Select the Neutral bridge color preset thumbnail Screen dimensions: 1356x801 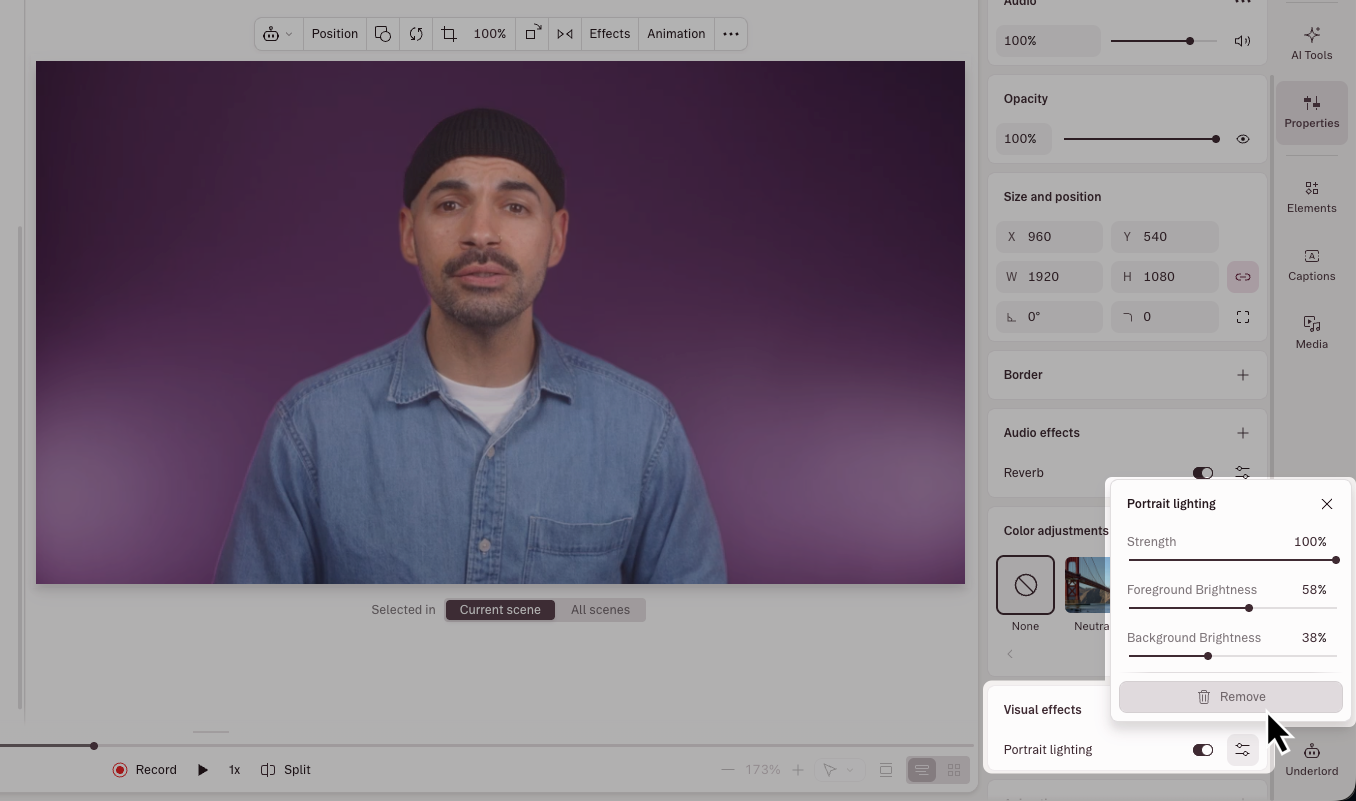(1087, 585)
